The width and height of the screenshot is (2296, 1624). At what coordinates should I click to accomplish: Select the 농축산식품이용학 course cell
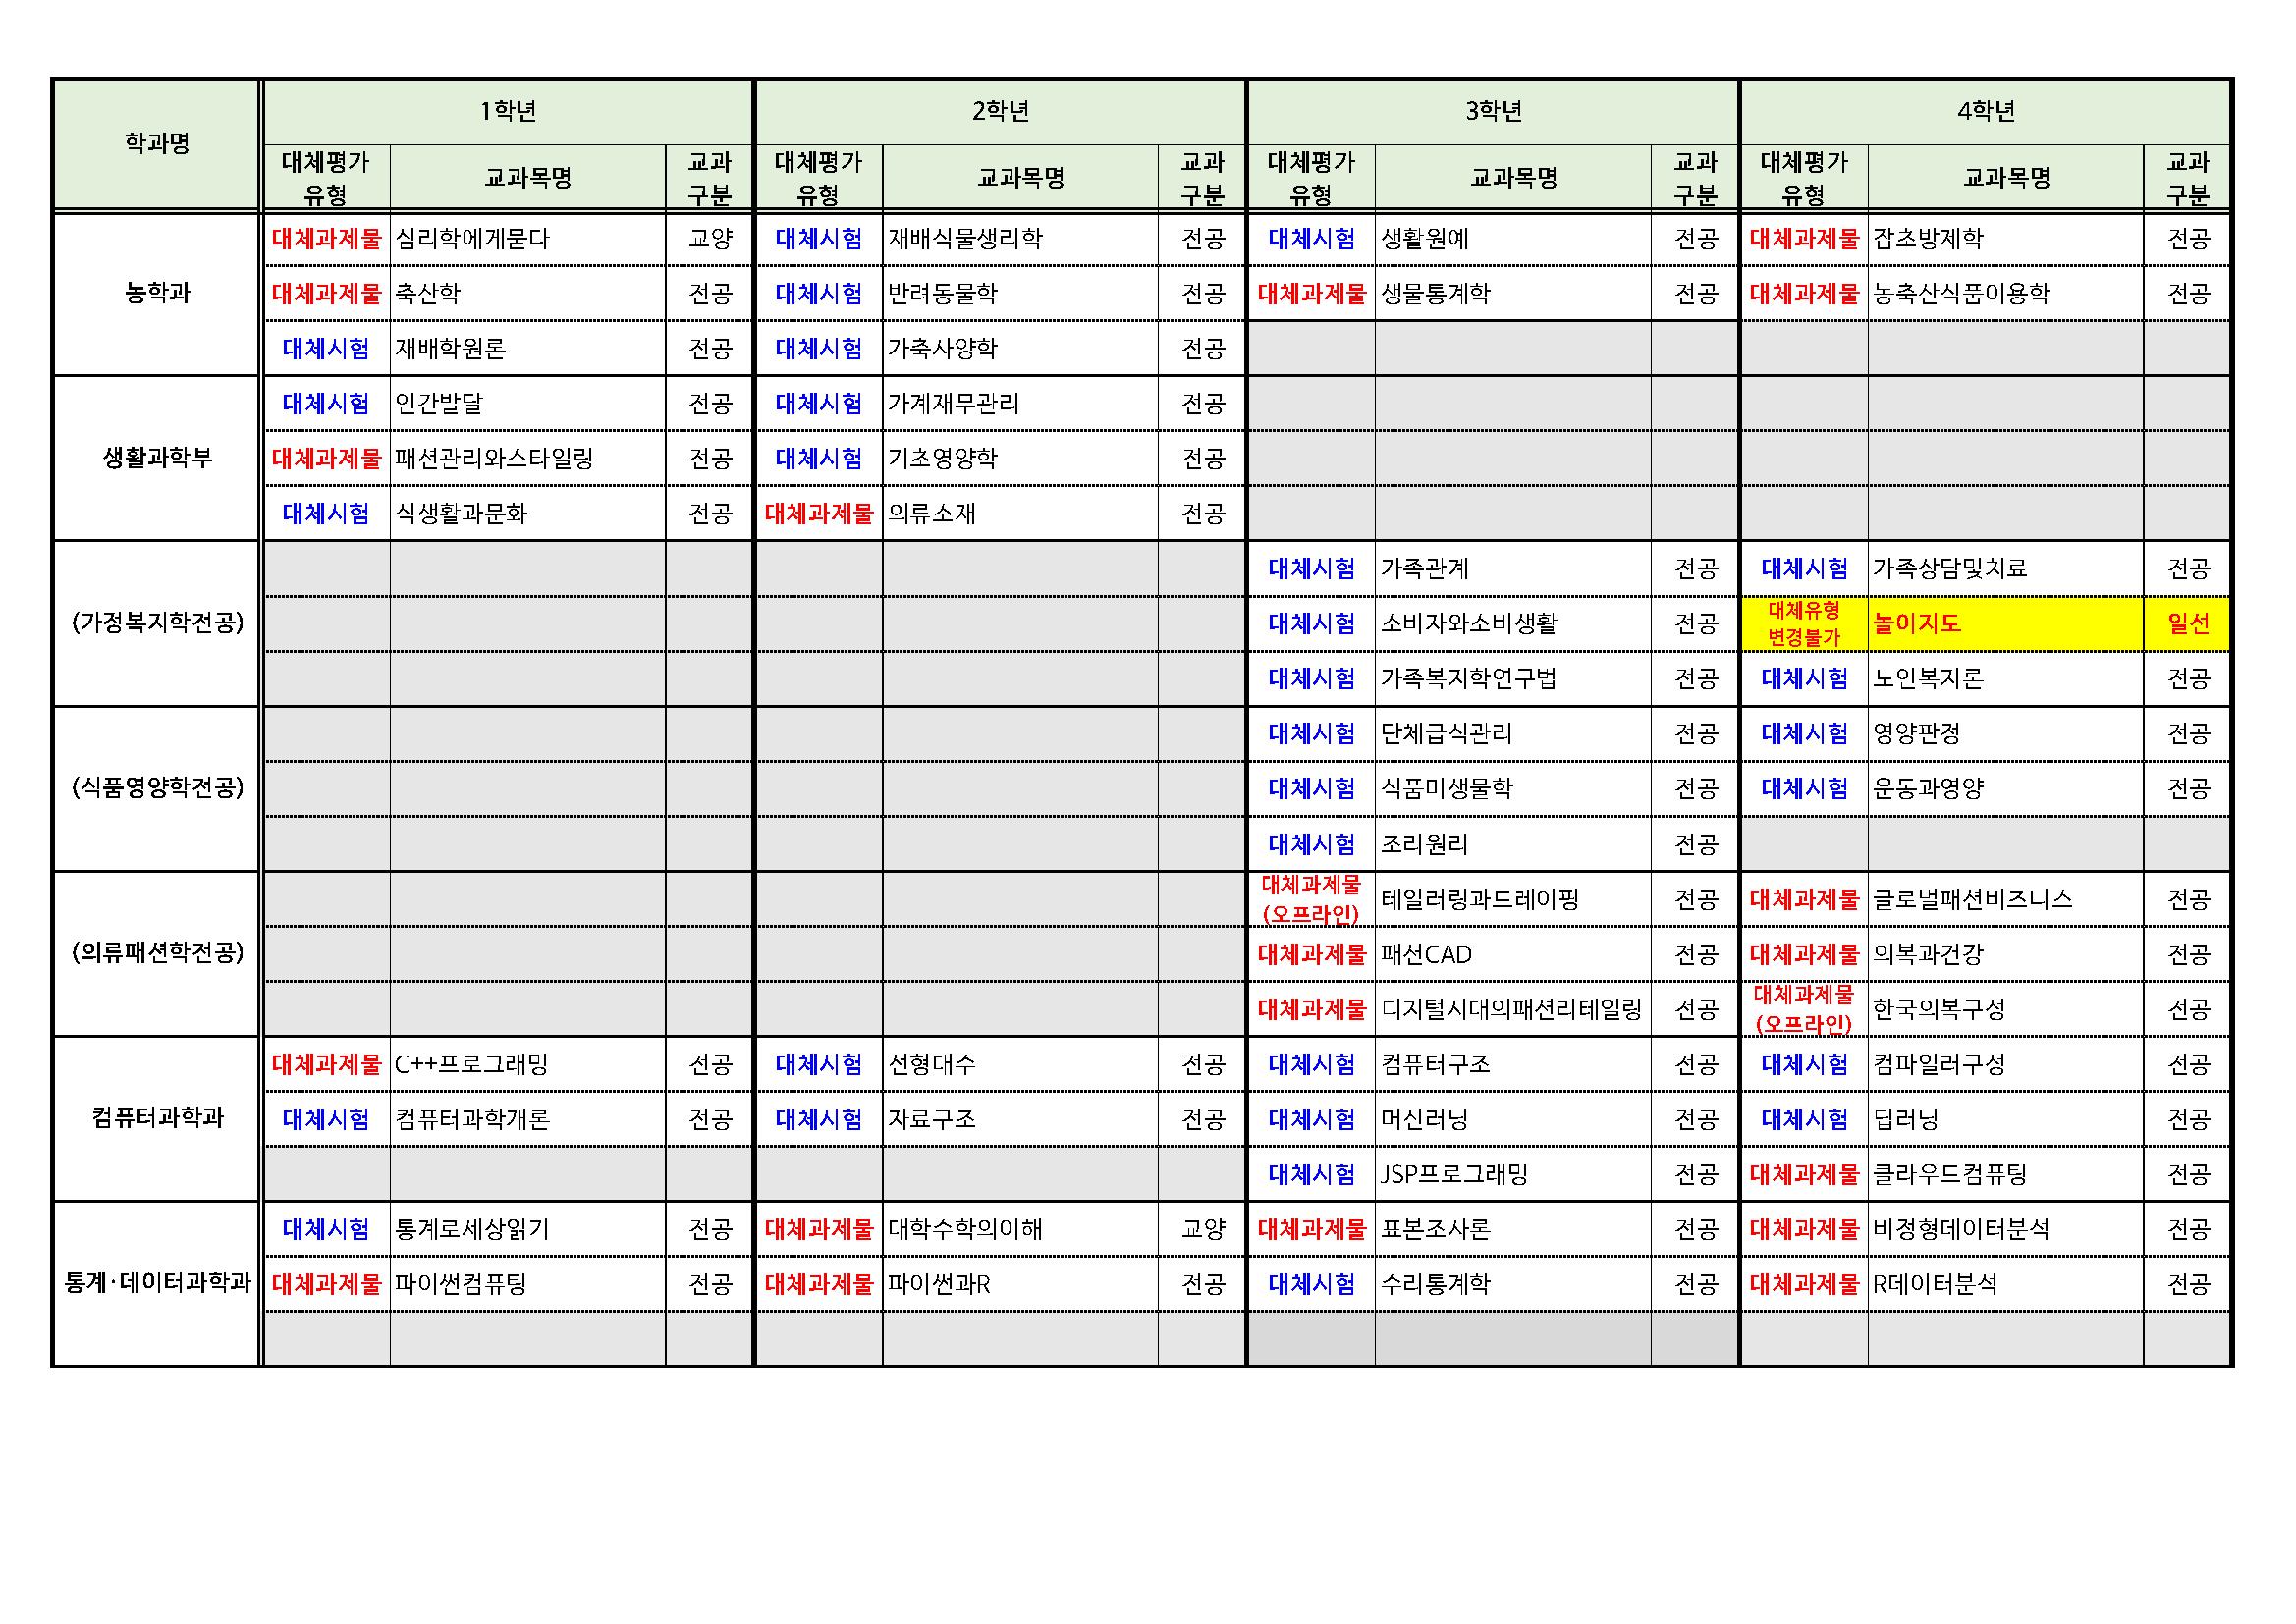[x=2006, y=293]
